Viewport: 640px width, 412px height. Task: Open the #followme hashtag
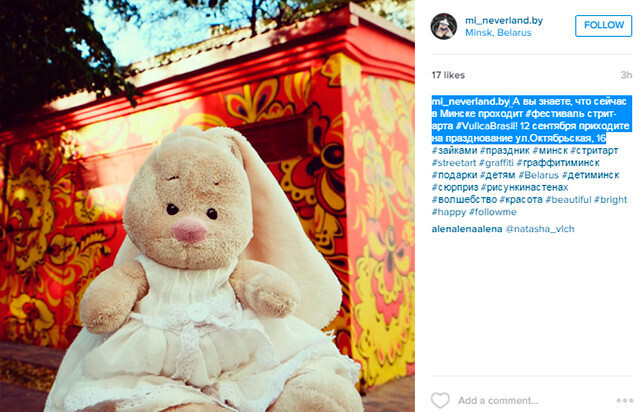(493, 212)
